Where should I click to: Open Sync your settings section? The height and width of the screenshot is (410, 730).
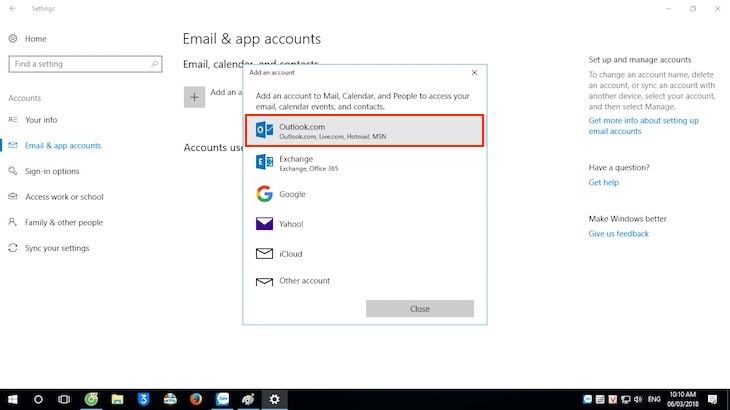(x=57, y=248)
